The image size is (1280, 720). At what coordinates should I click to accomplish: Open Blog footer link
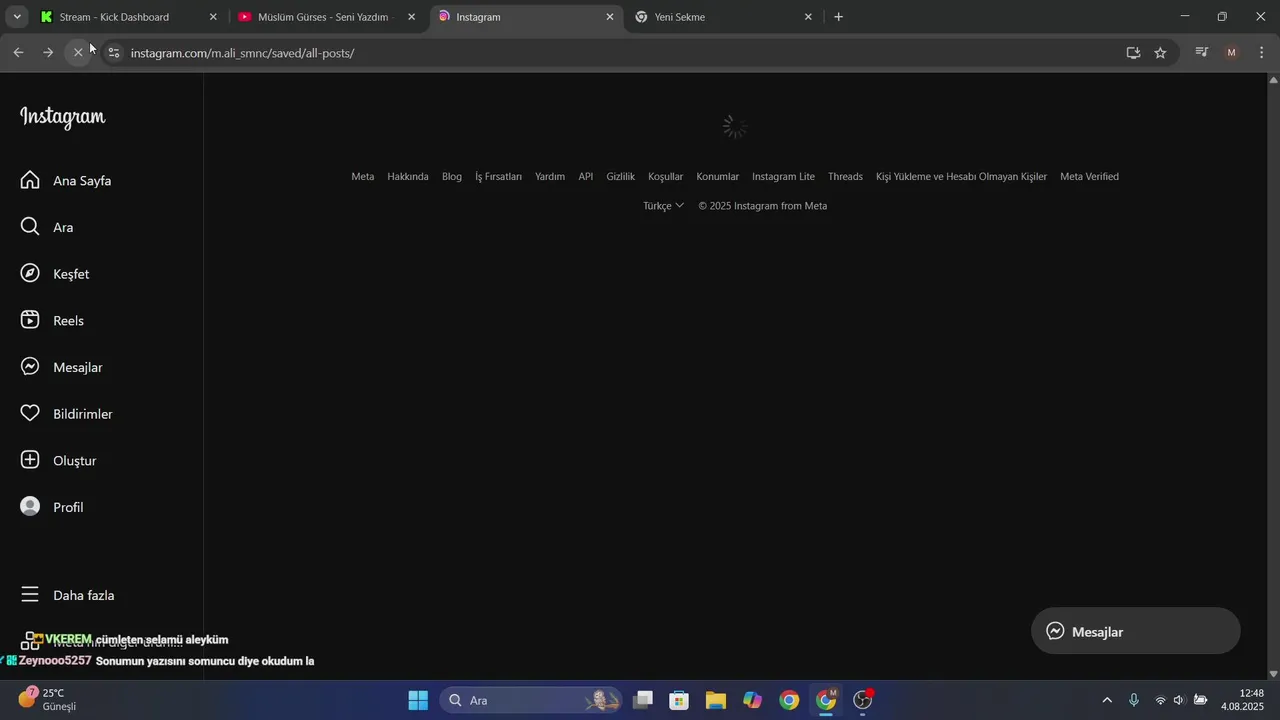click(x=452, y=176)
